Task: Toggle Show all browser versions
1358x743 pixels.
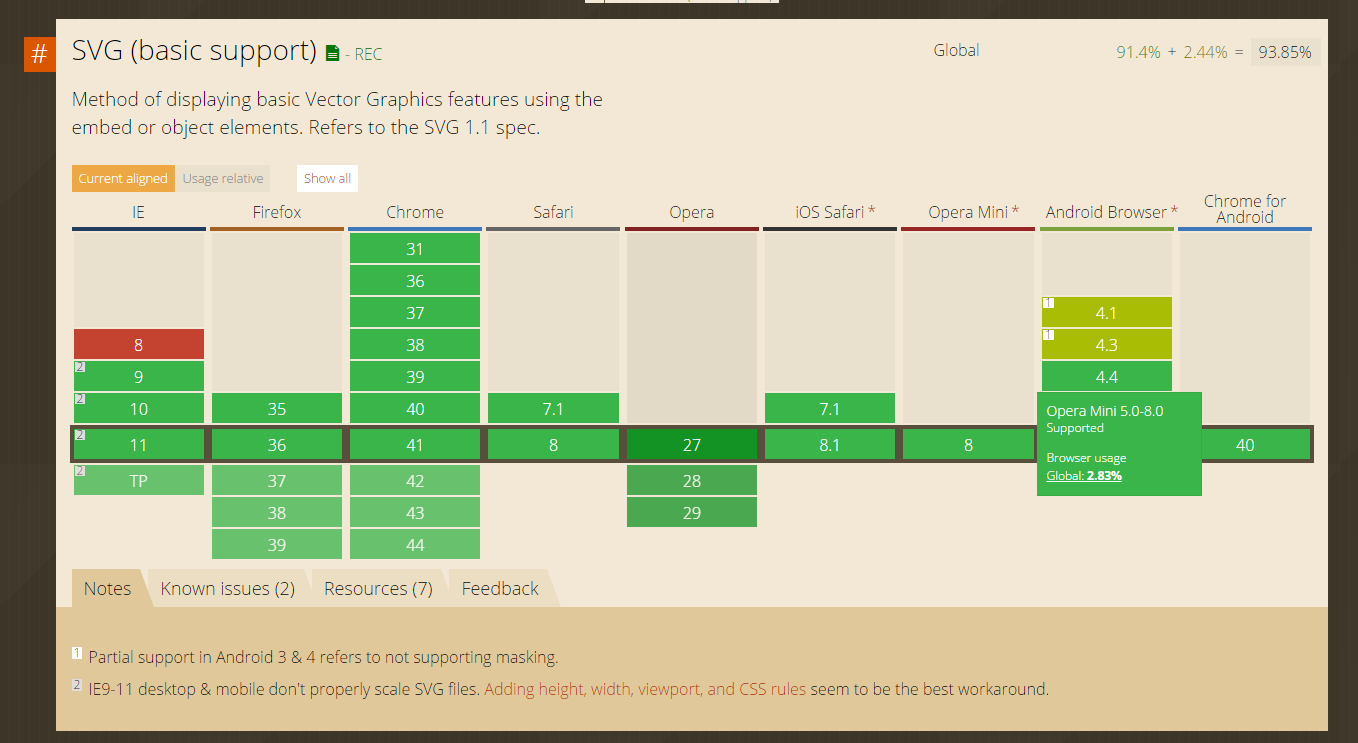Action: click(327, 177)
